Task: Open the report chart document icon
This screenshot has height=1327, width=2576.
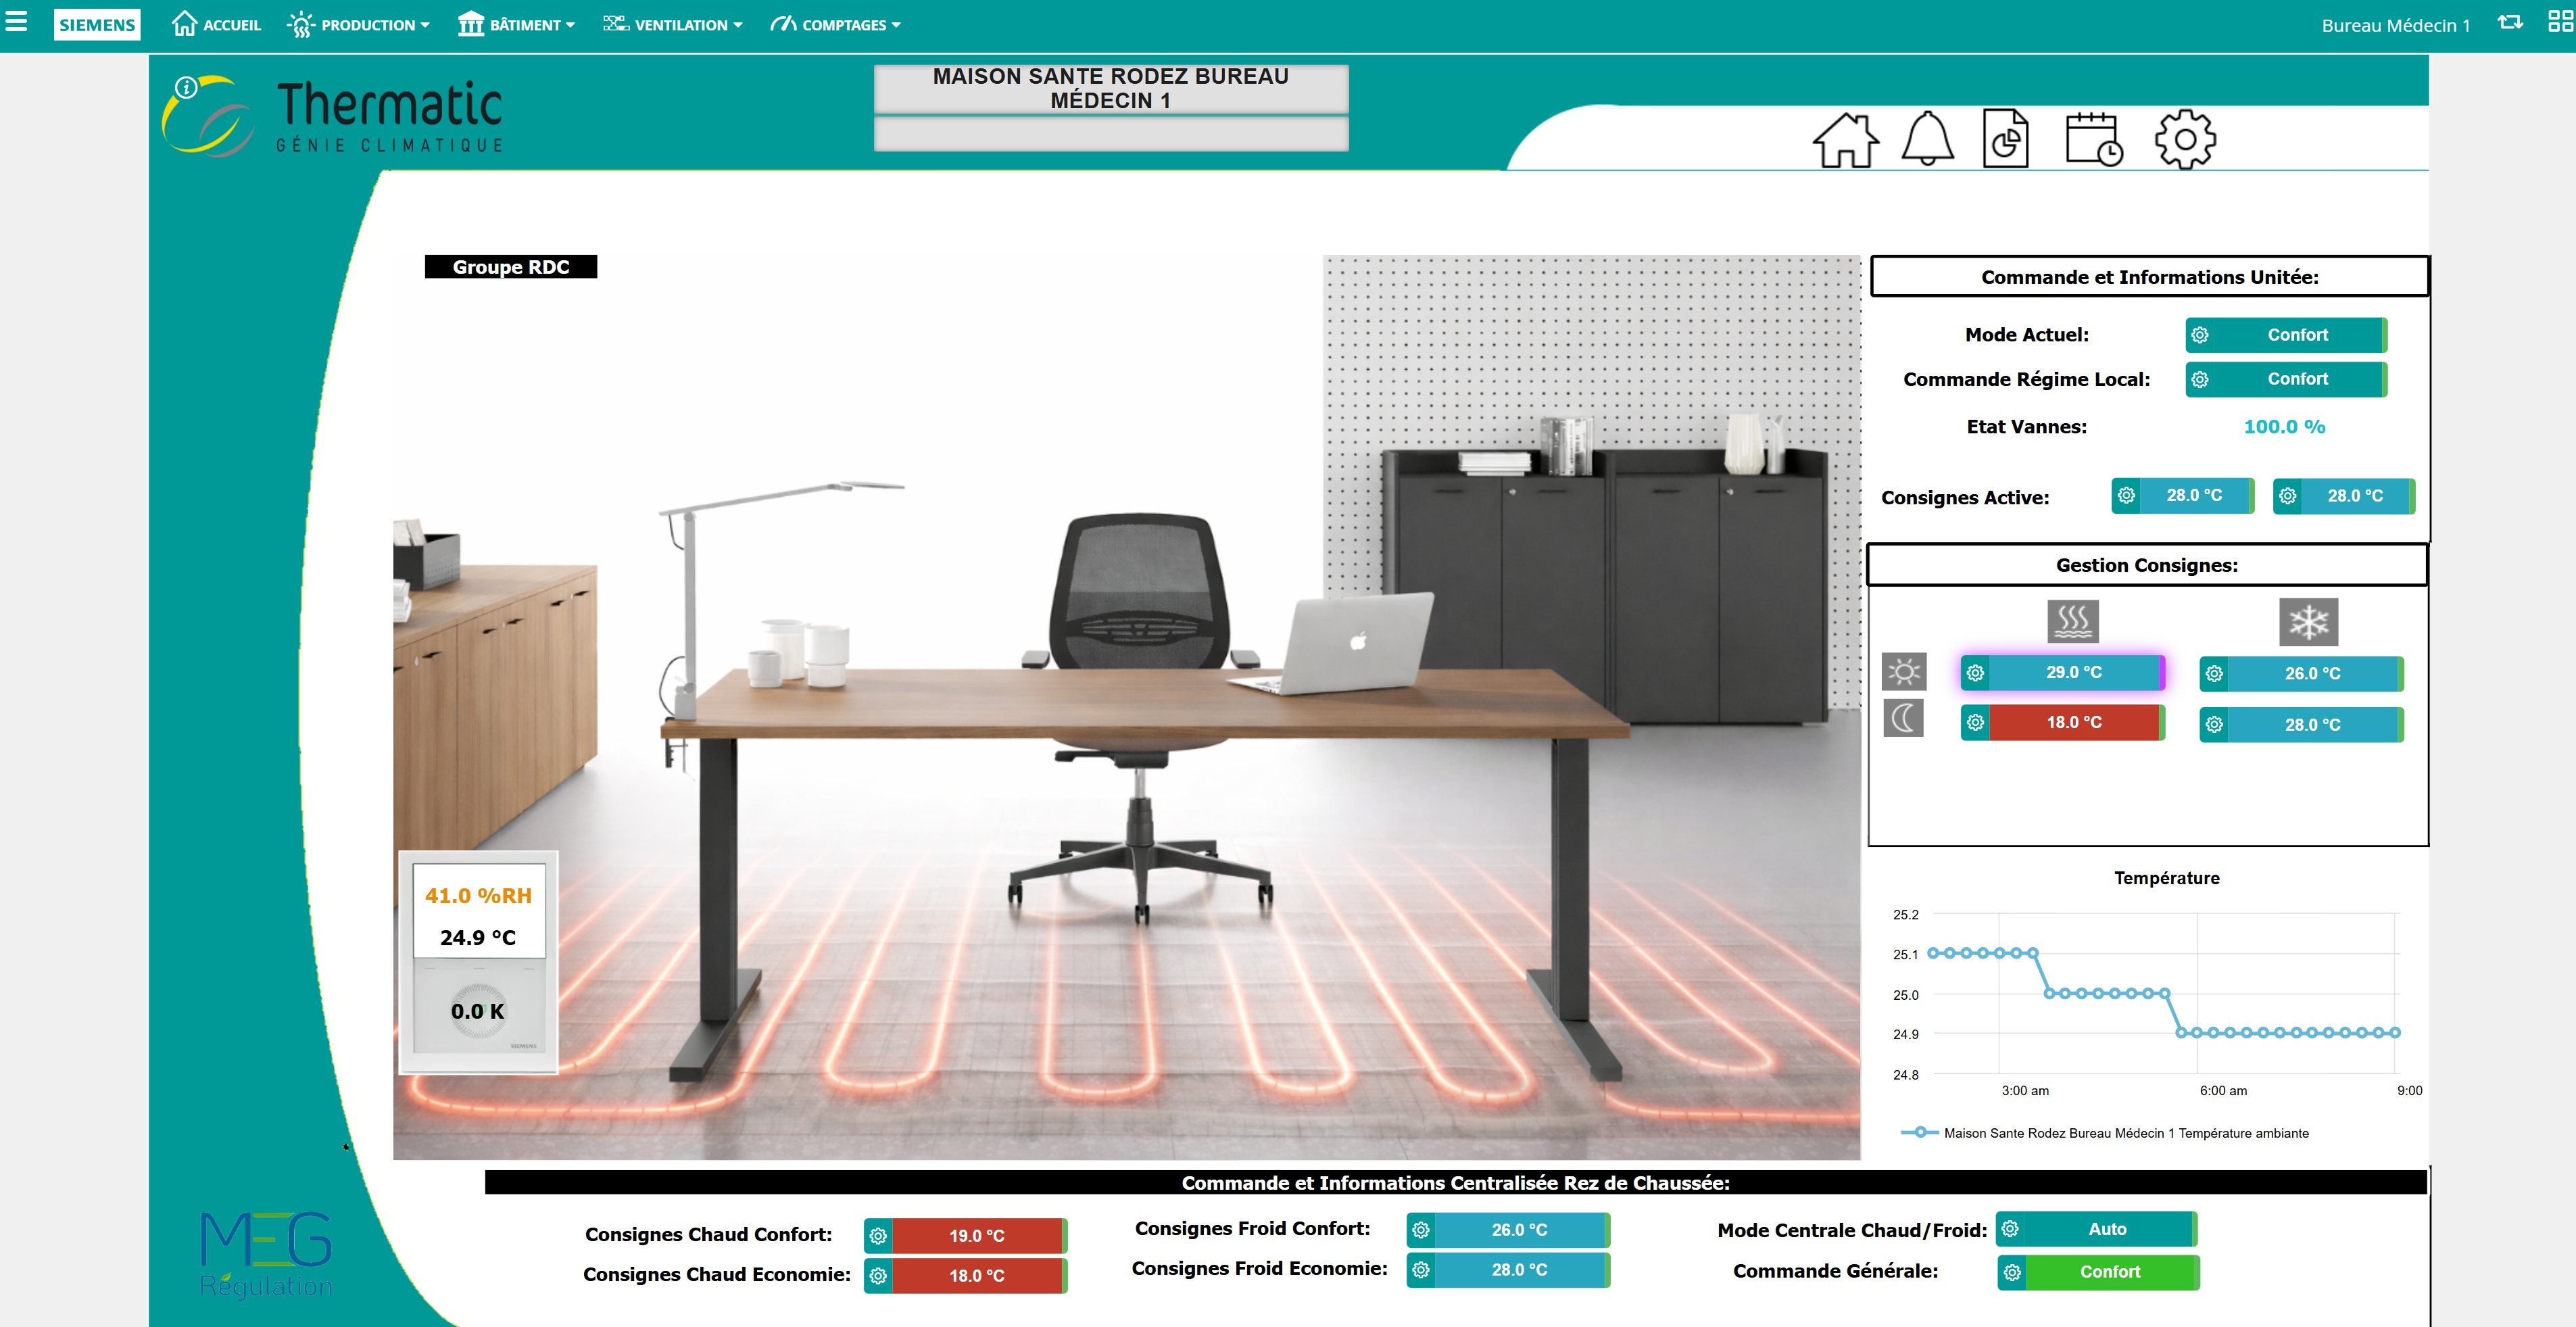Action: tap(2005, 139)
